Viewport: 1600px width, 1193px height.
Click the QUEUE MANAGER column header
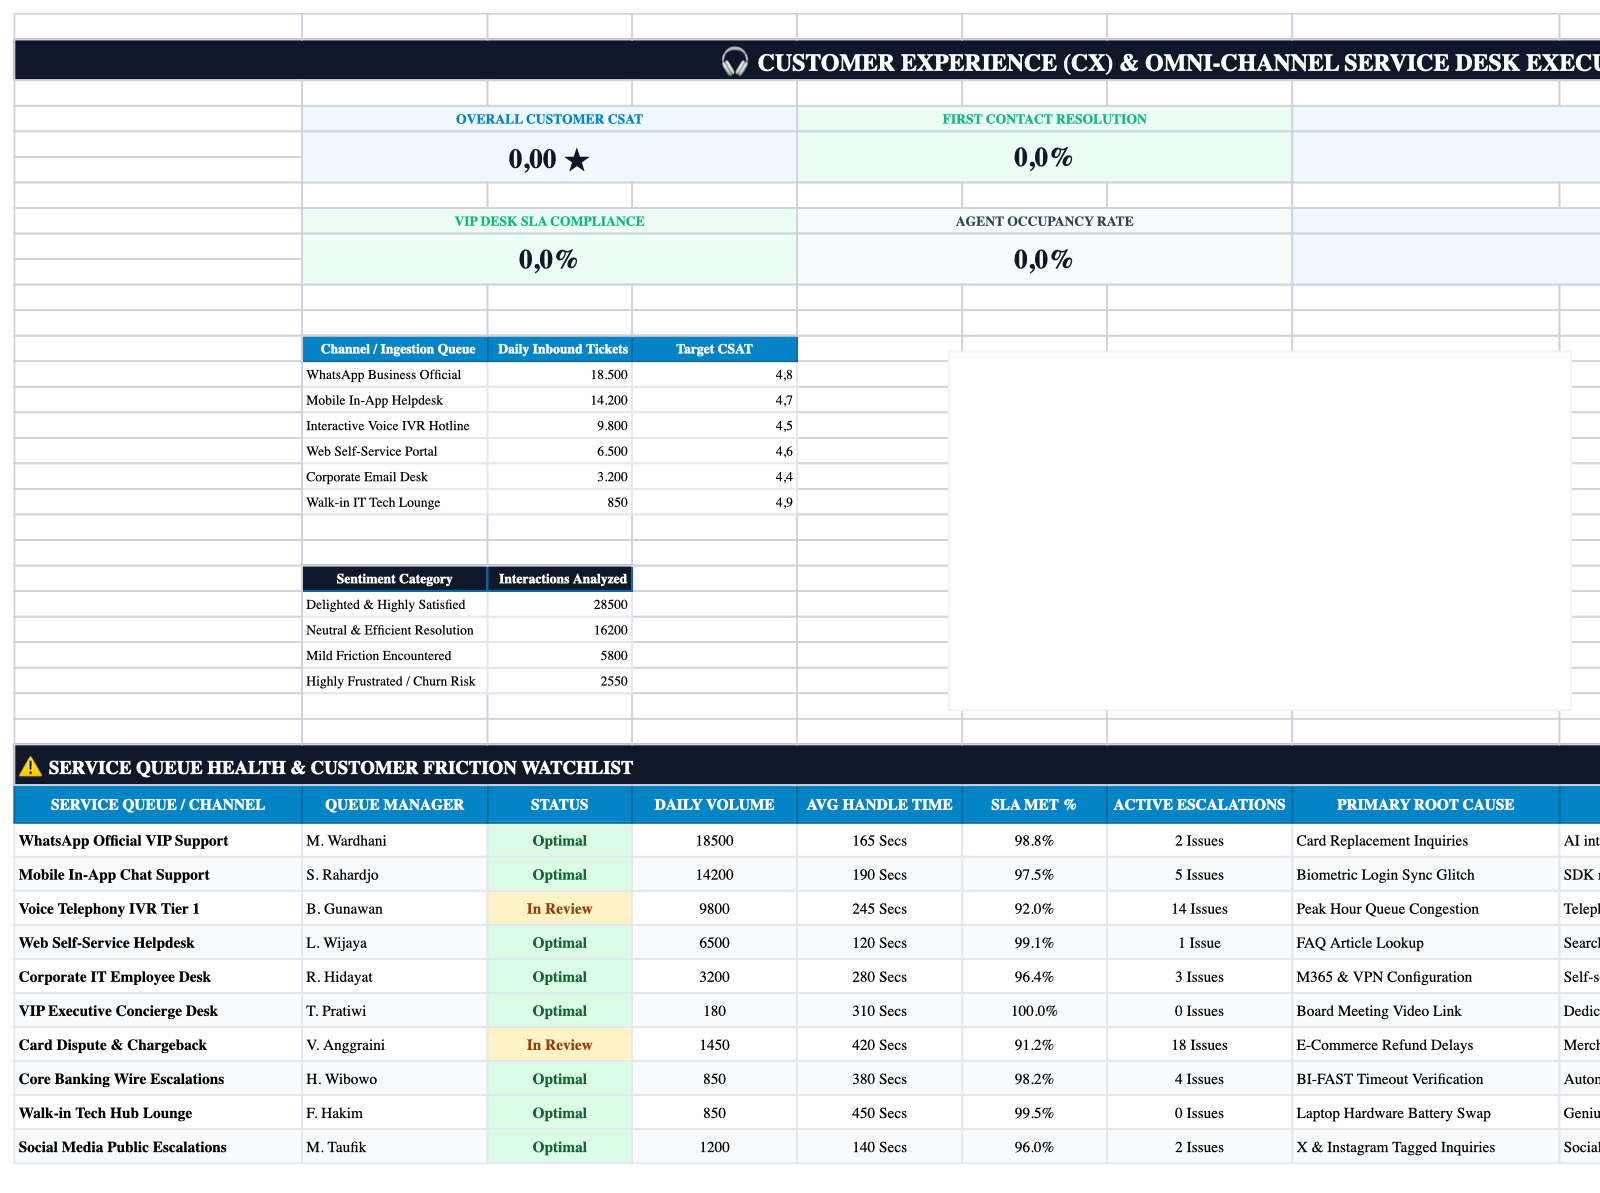click(395, 805)
